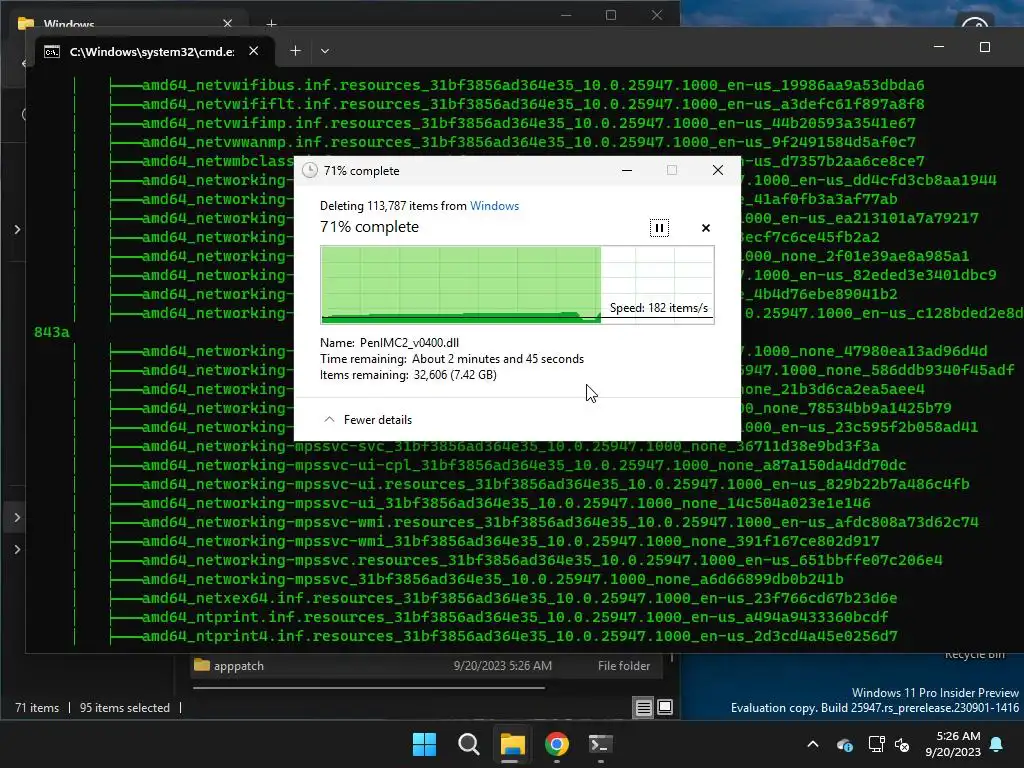Pause the deletion operation
The image size is (1024, 768).
(659, 228)
